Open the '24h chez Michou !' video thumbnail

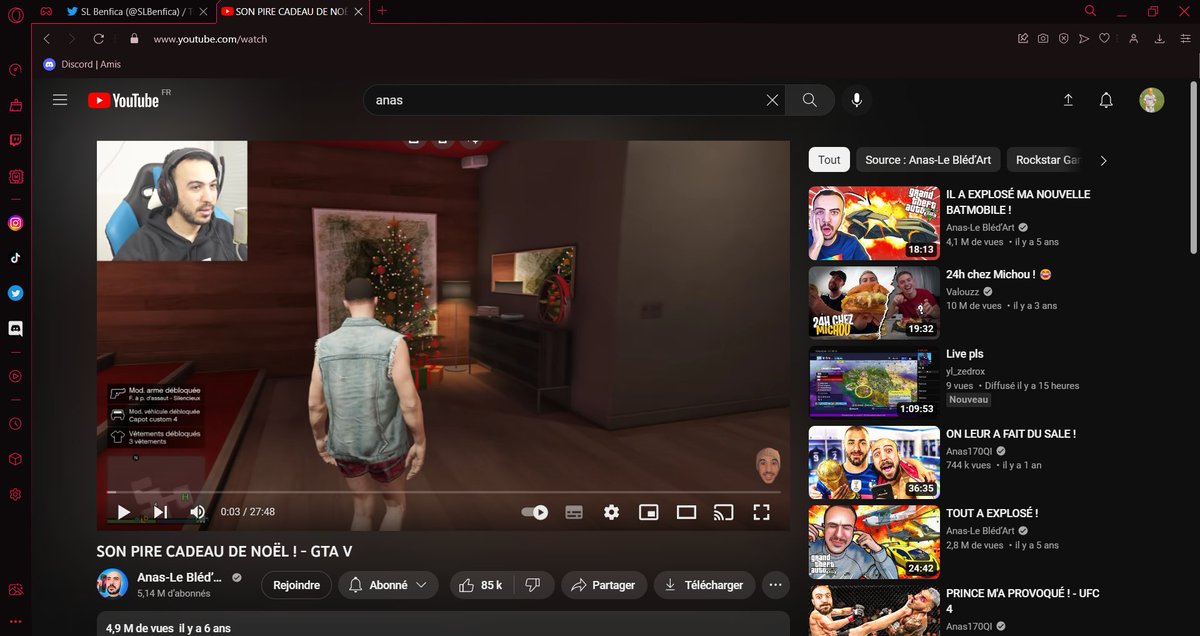(x=874, y=301)
